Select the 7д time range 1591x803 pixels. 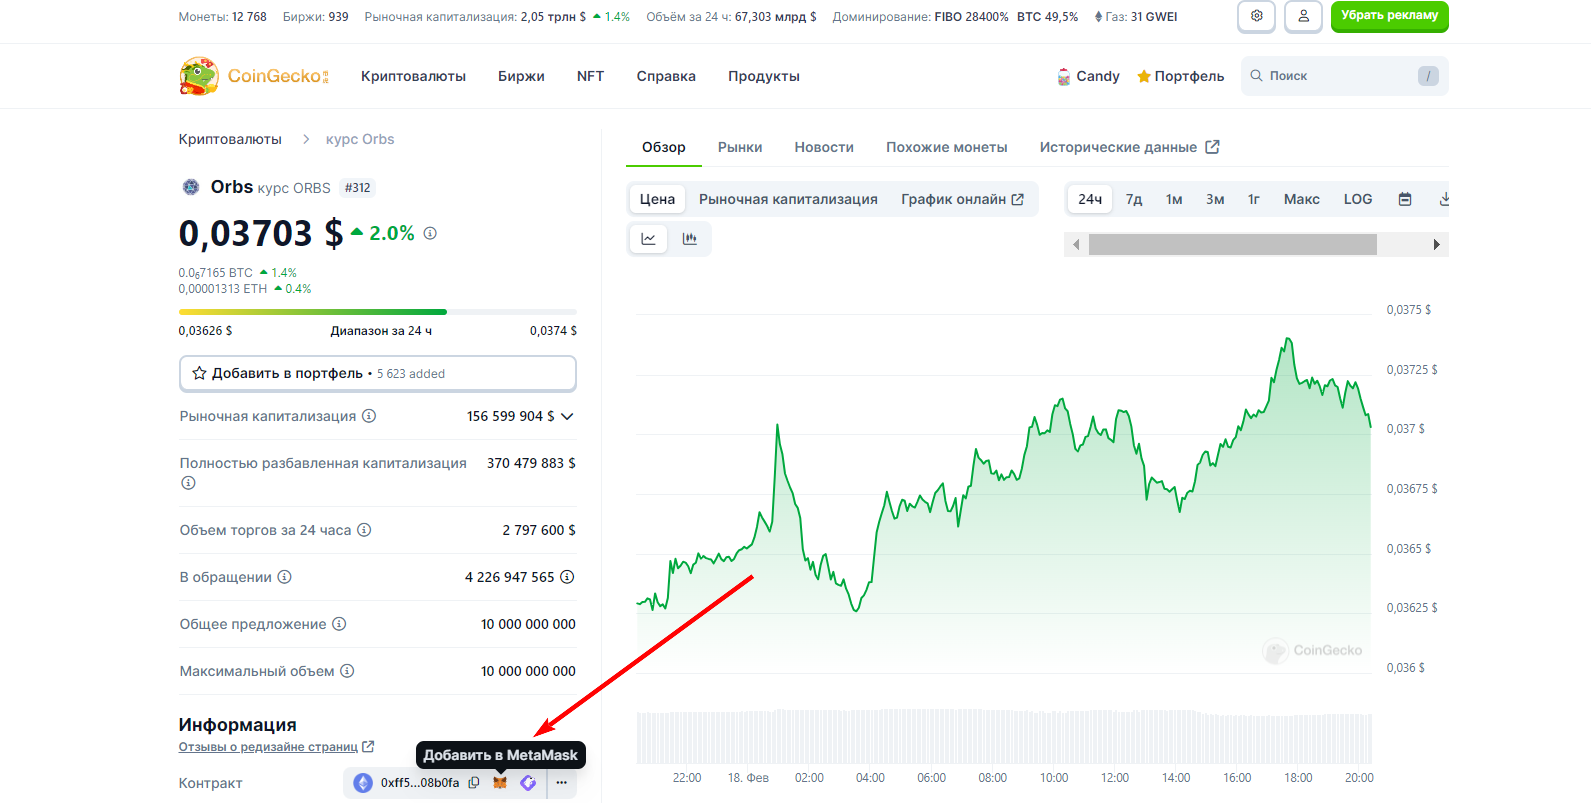(x=1134, y=199)
